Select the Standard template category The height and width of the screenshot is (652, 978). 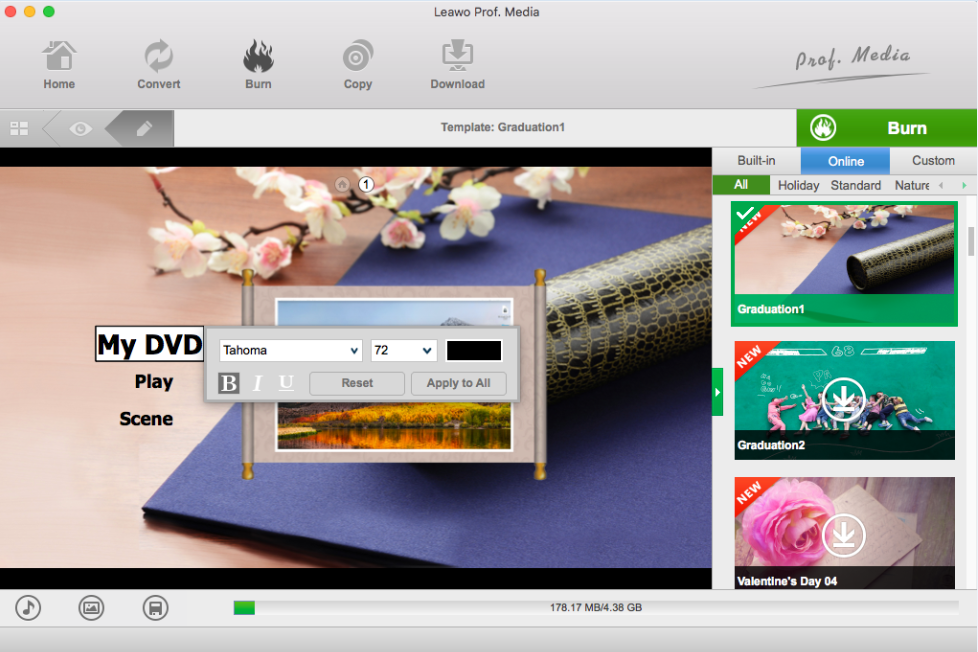click(856, 185)
